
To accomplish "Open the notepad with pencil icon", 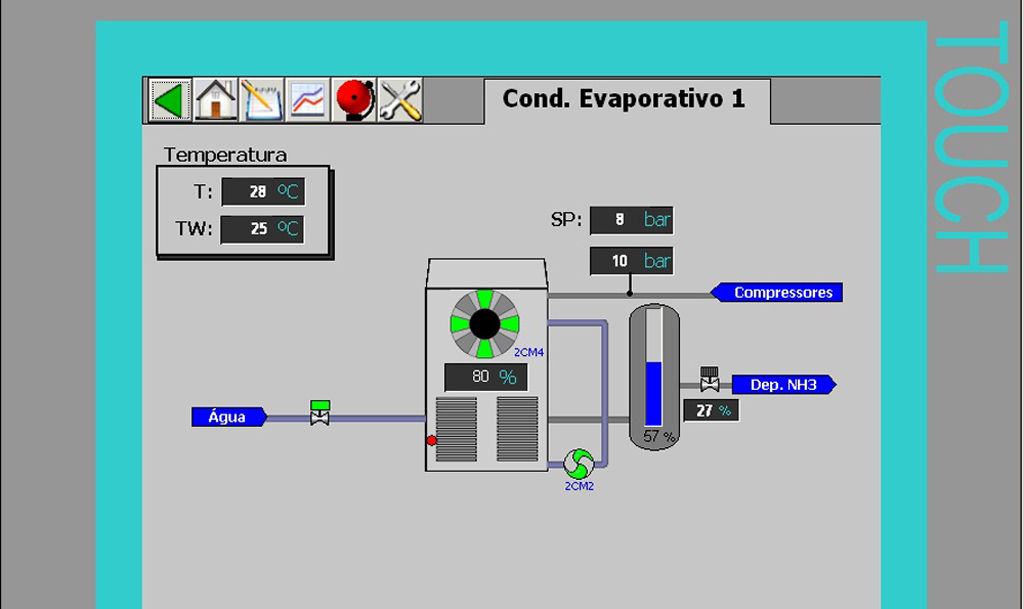I will click(x=262, y=100).
